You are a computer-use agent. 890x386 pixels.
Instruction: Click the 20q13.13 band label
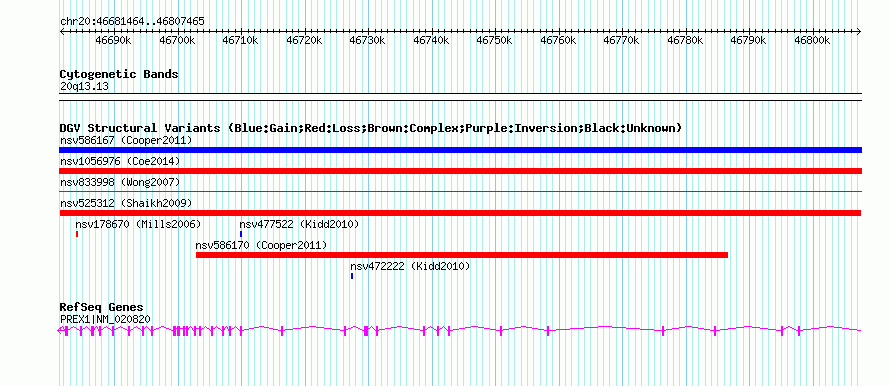[x=84, y=87]
